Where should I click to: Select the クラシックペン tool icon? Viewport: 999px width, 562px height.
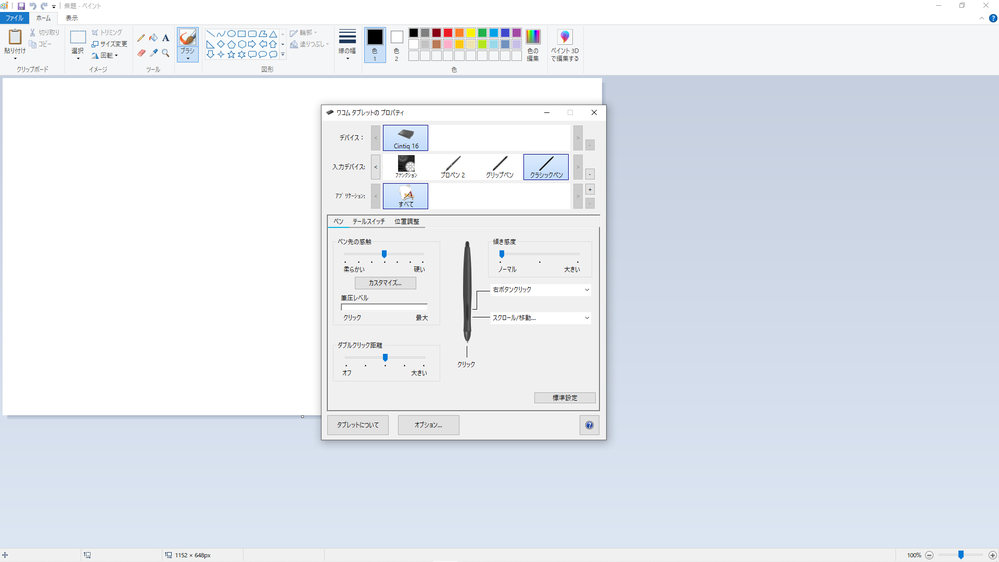(x=546, y=167)
